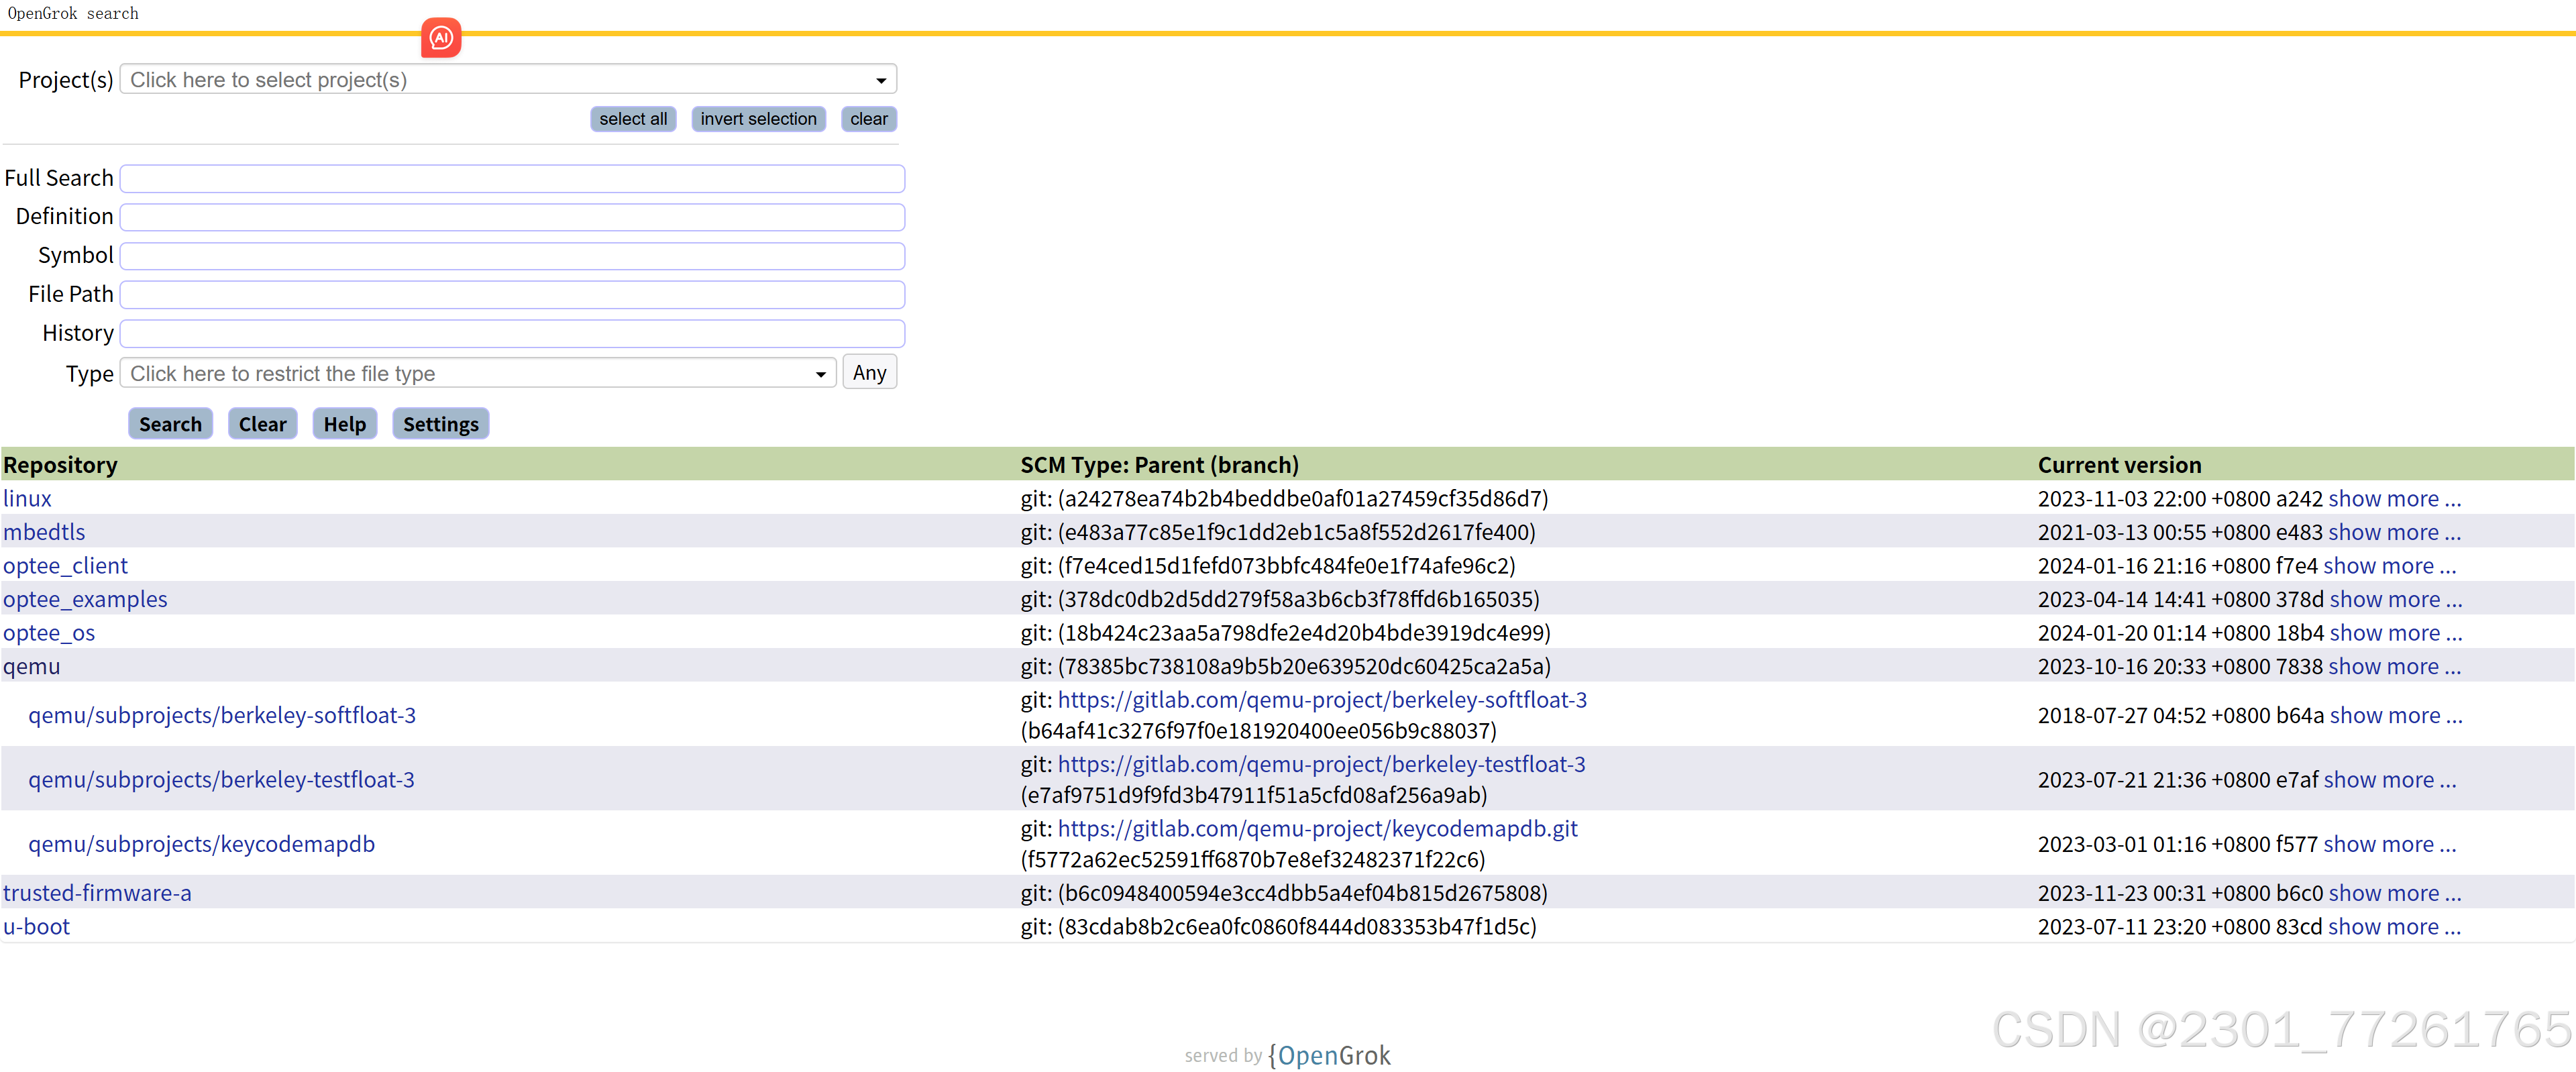The height and width of the screenshot is (1072, 2576).
Task: Open the Help page button
Action: (344, 424)
